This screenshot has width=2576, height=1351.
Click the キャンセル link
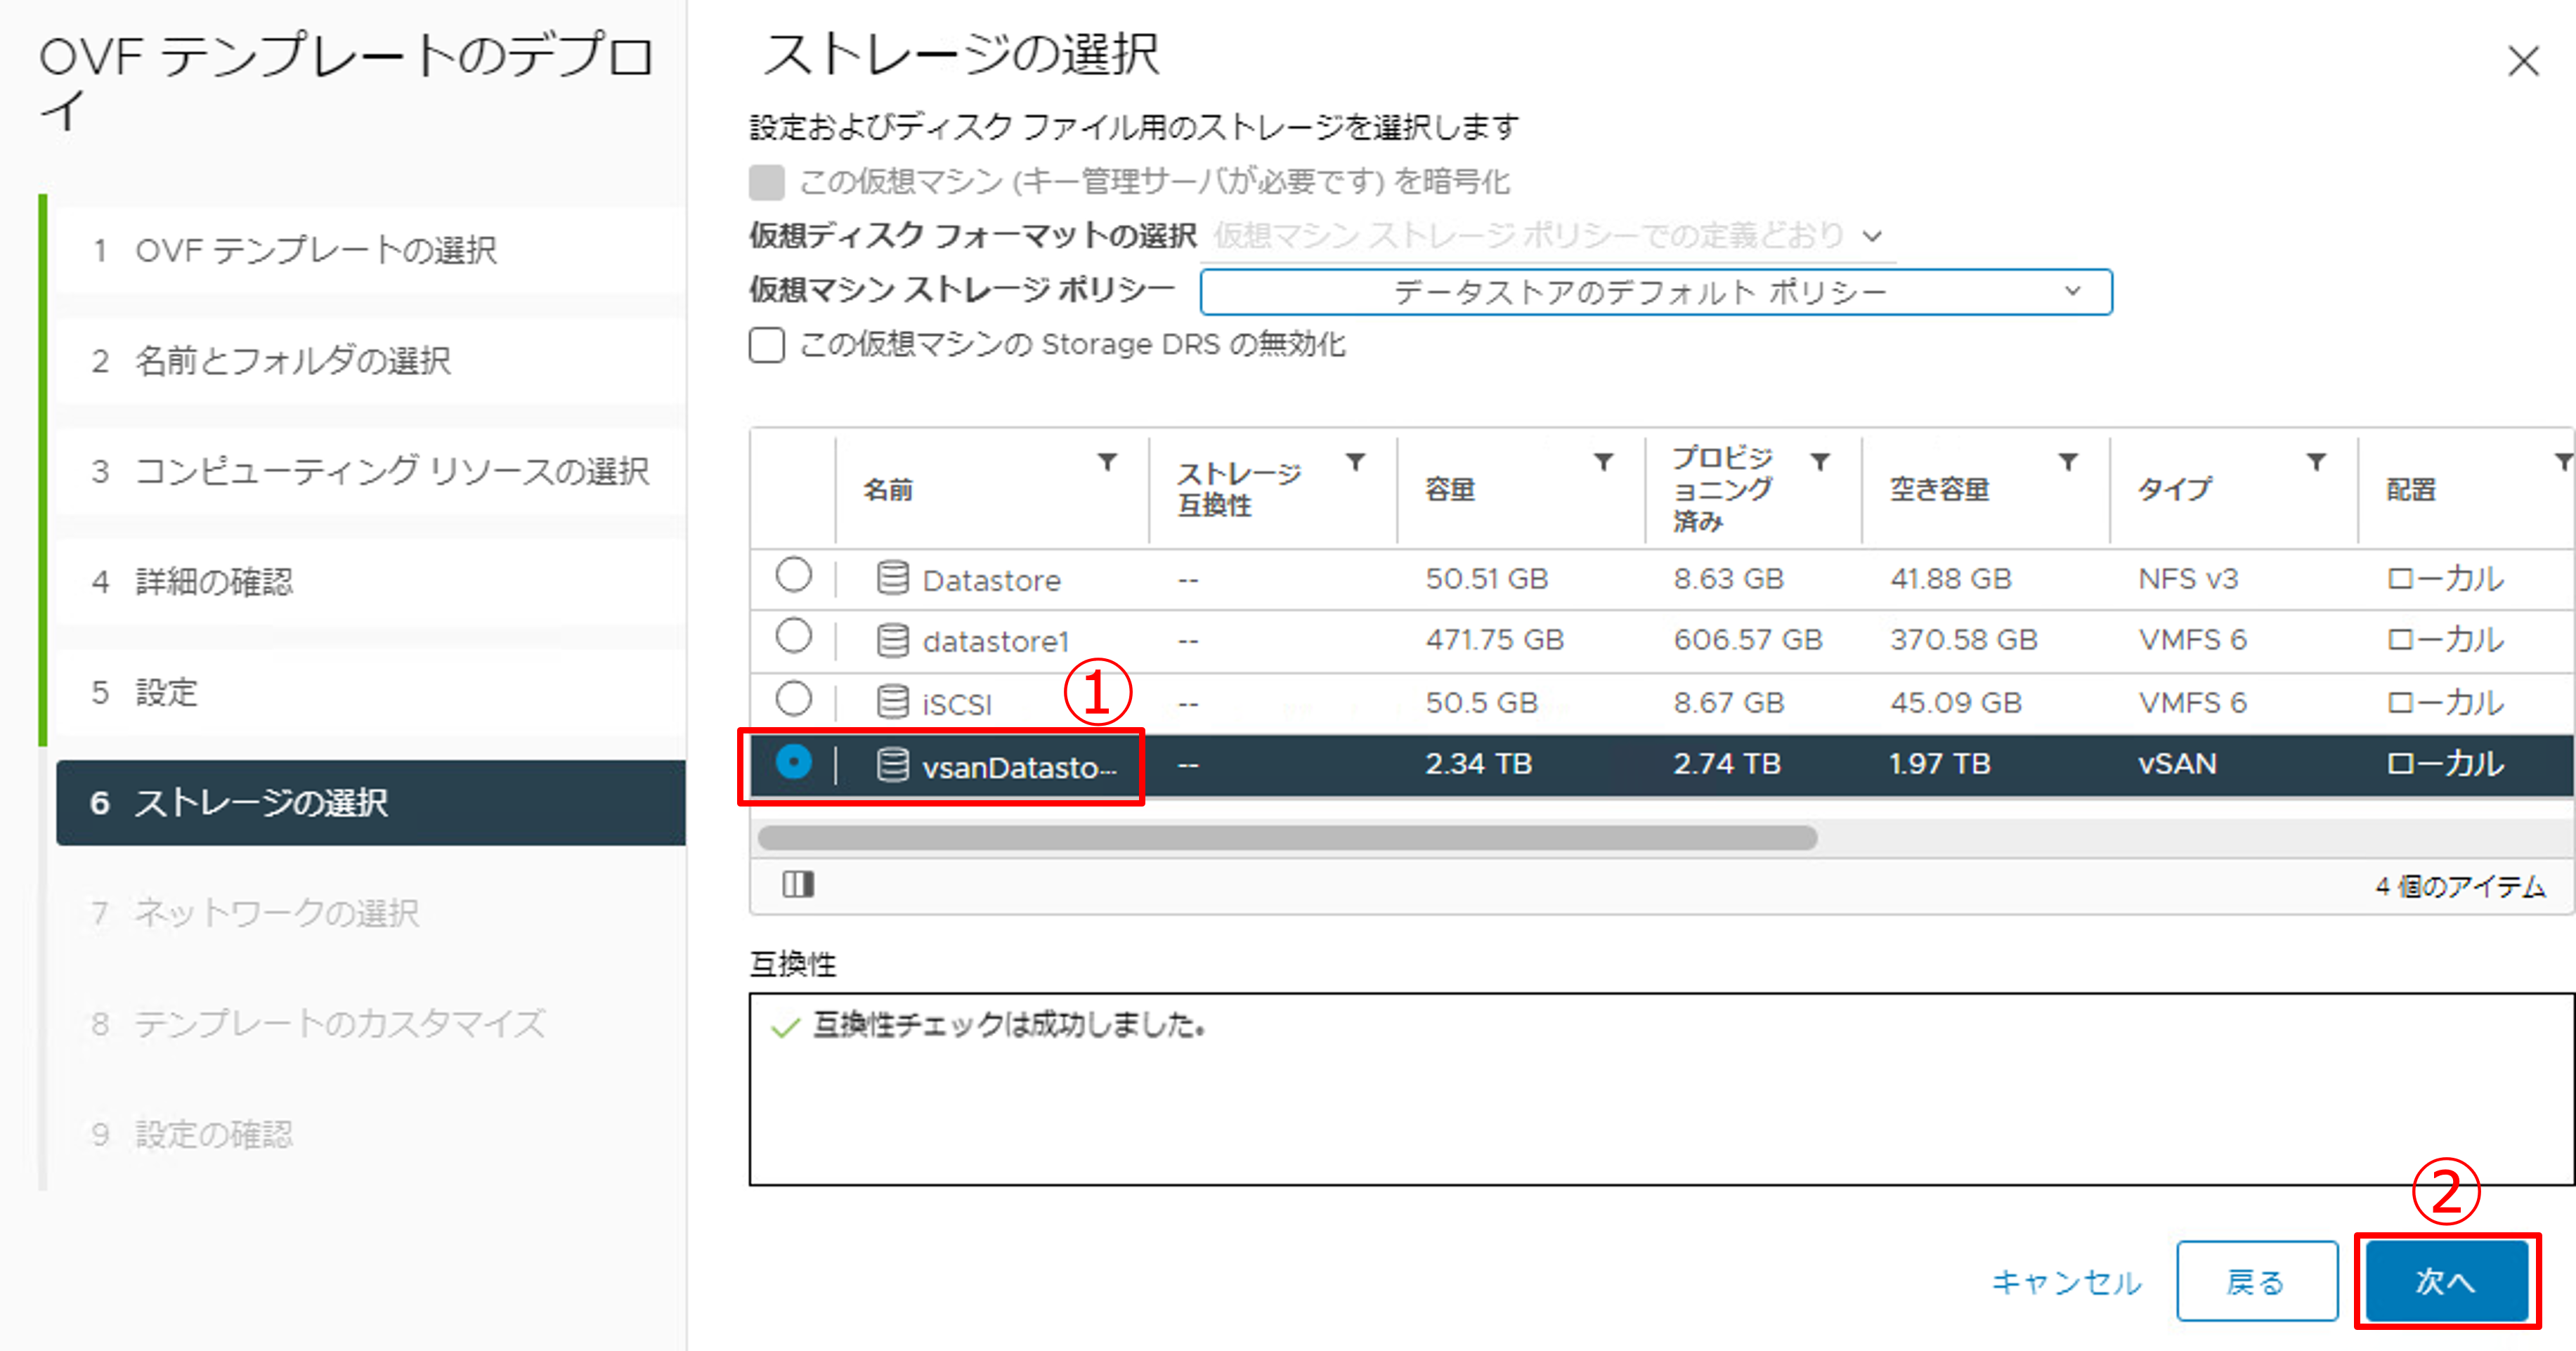pos(2066,1282)
